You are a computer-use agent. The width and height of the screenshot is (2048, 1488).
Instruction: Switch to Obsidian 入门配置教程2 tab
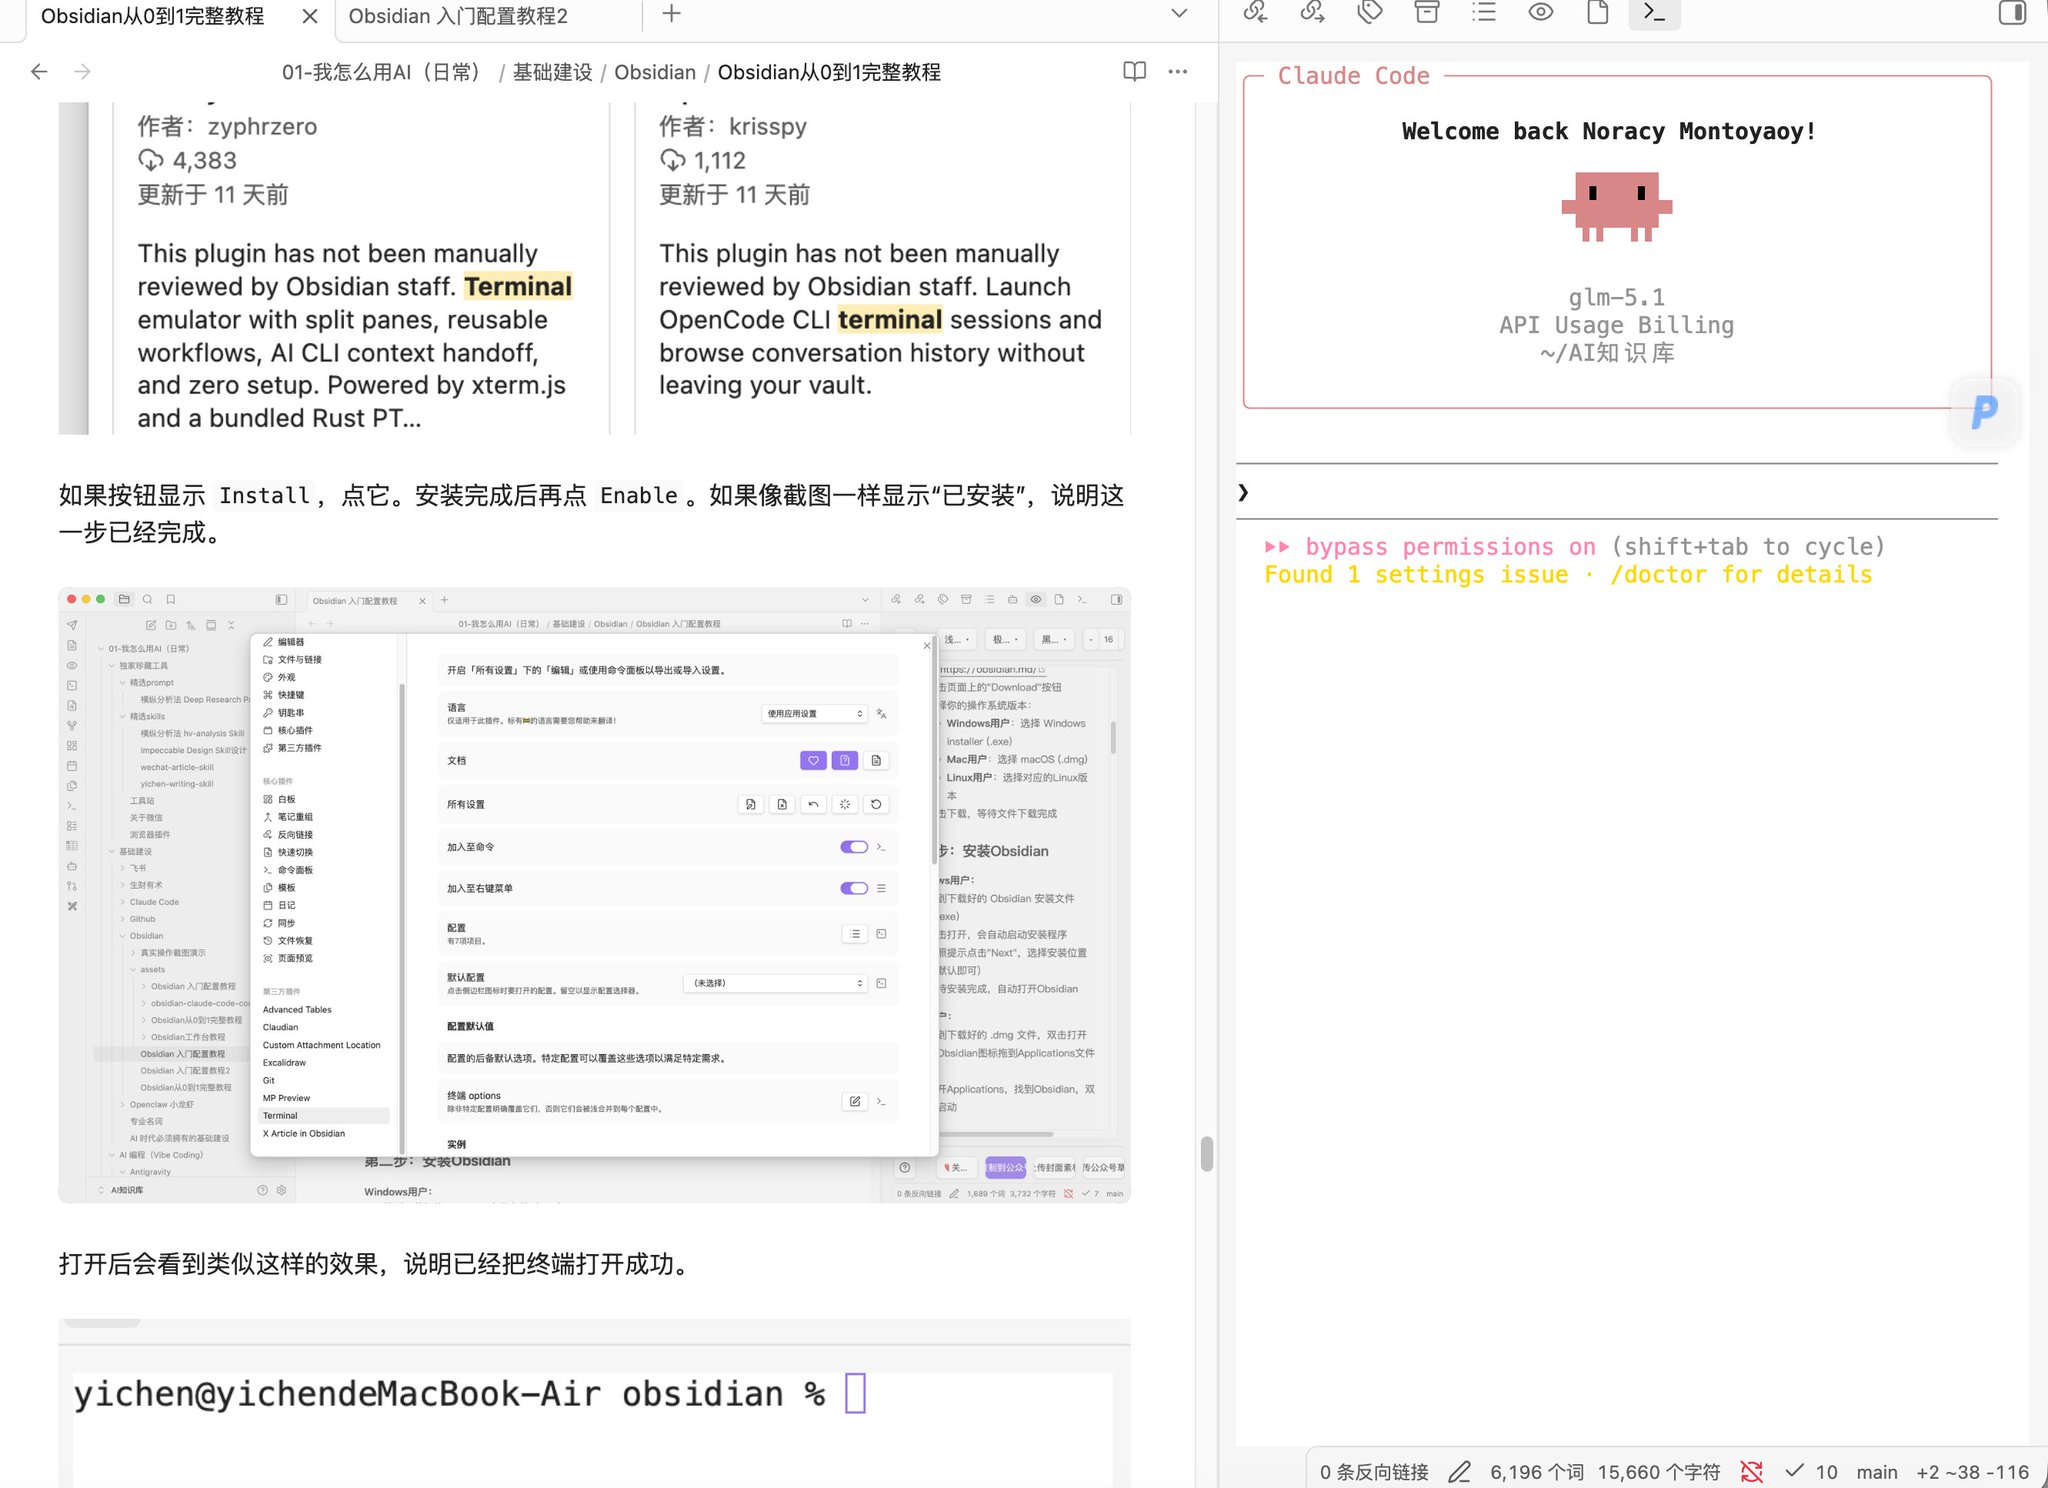pos(458,16)
